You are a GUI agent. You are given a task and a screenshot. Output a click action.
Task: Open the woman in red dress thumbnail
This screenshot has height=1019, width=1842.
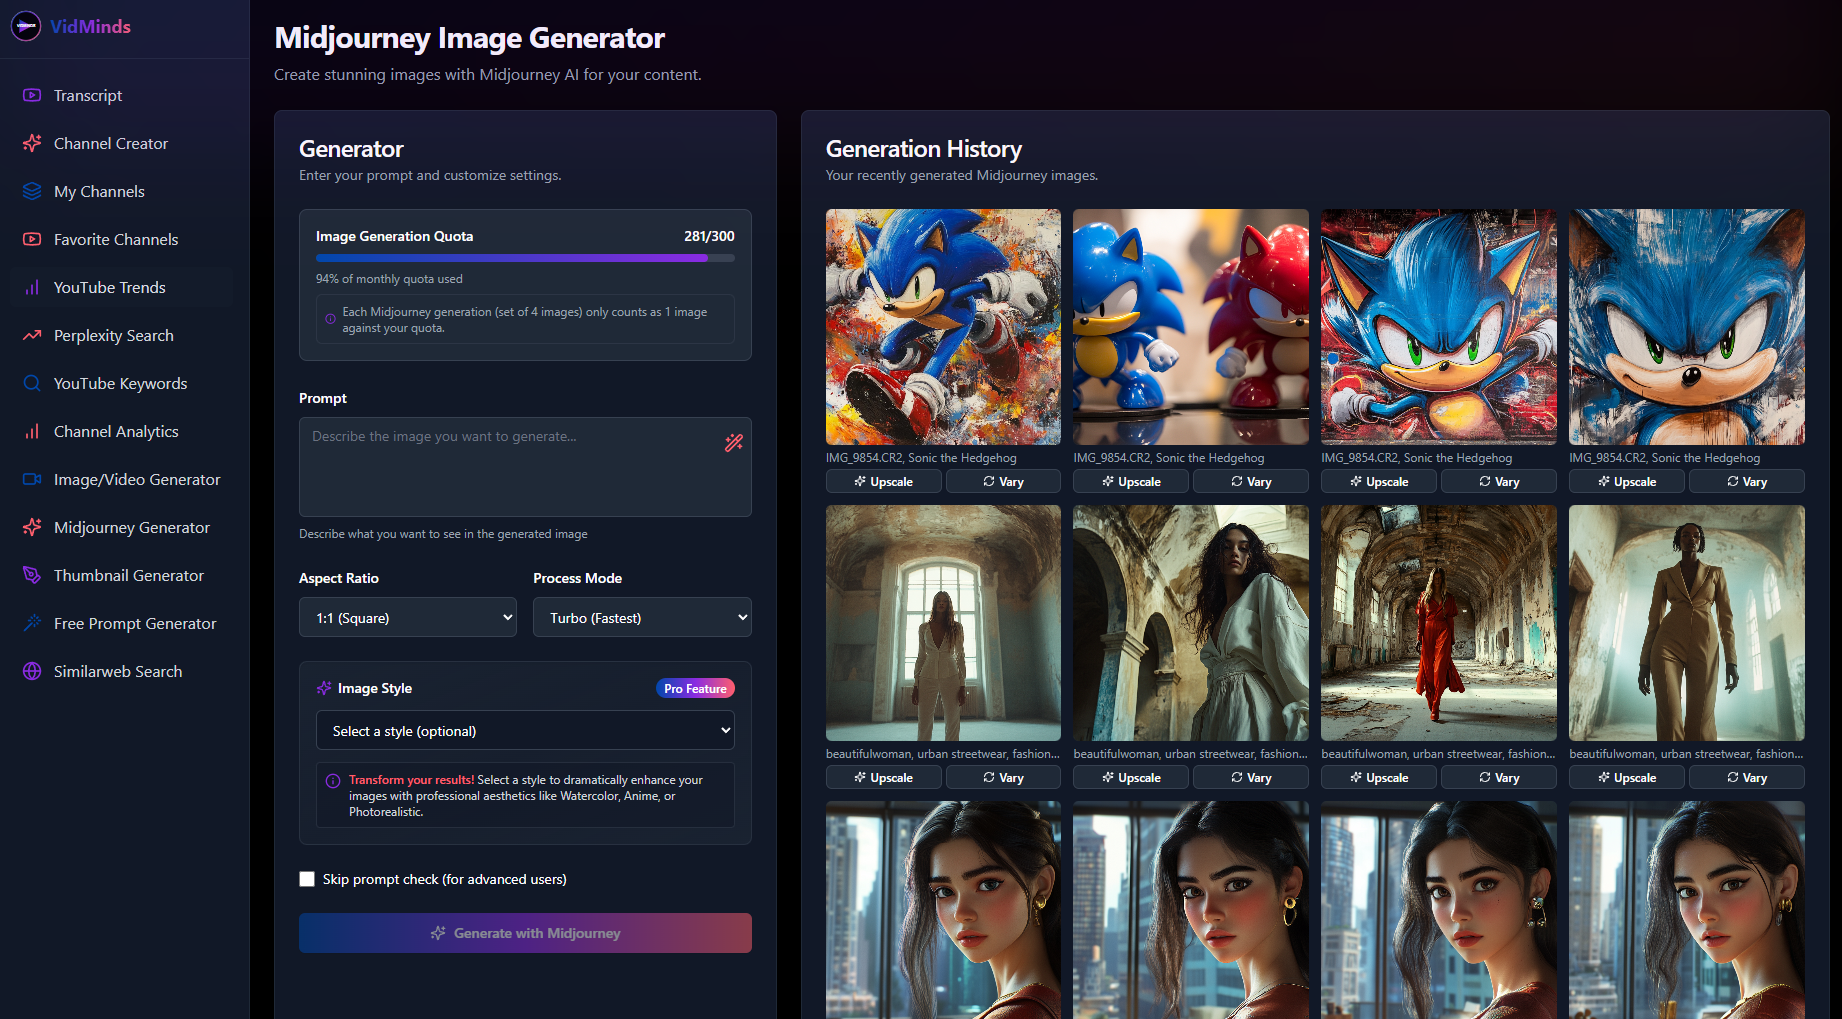(x=1439, y=623)
